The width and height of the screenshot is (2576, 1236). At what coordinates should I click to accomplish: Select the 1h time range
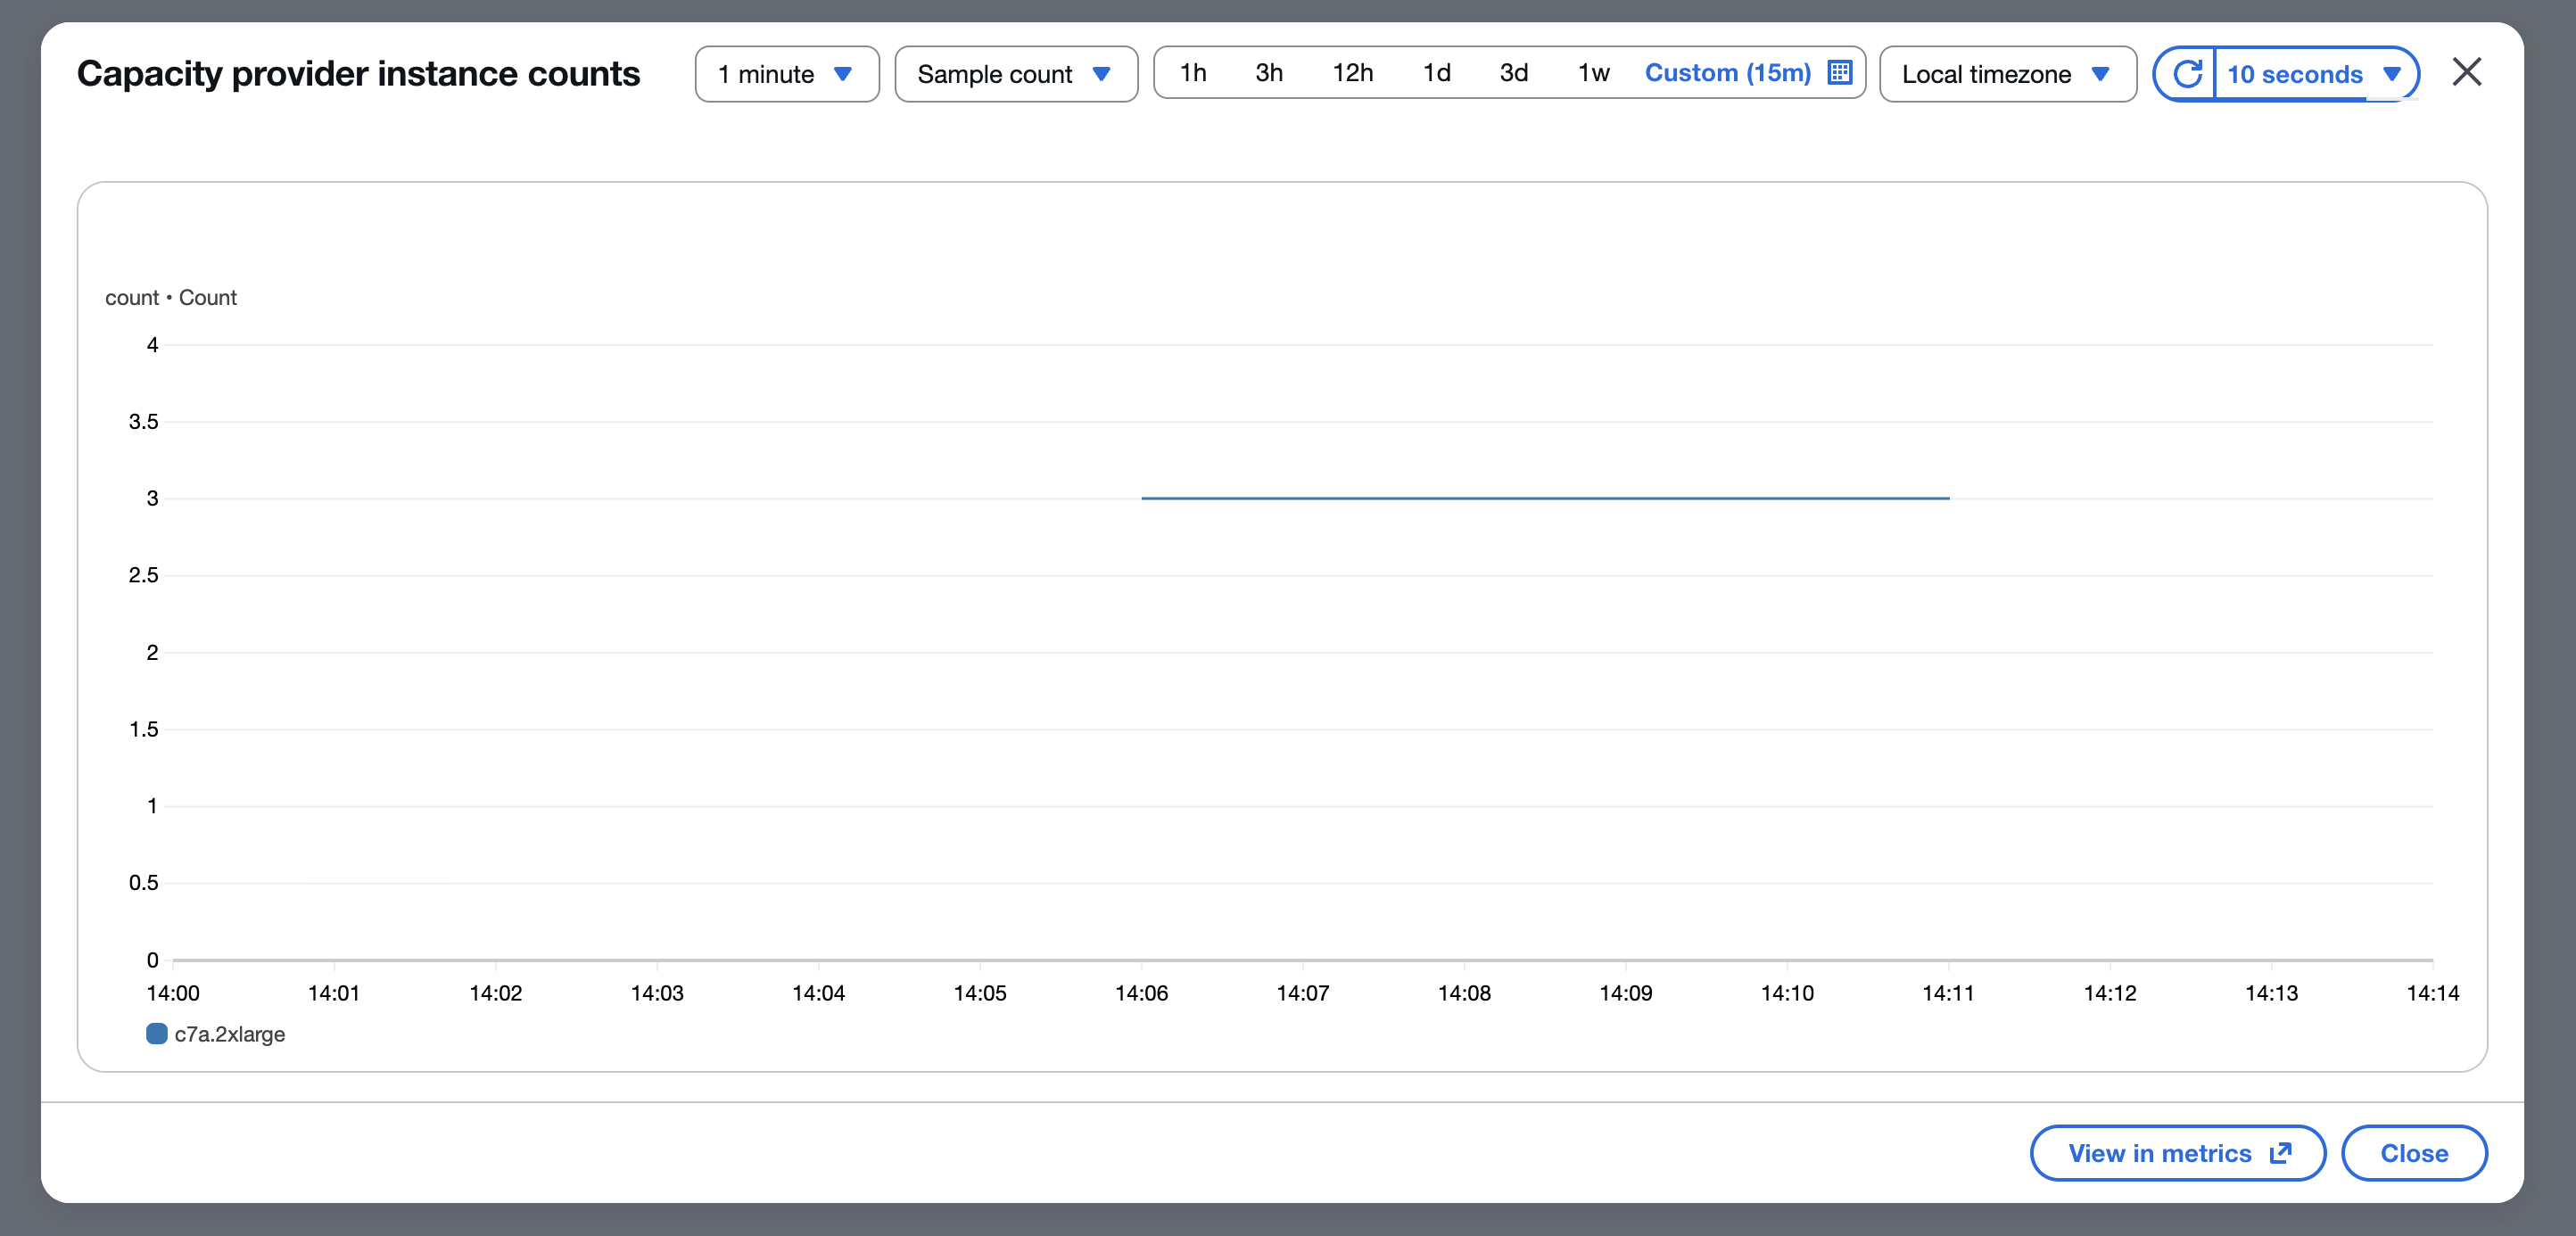(x=1192, y=73)
